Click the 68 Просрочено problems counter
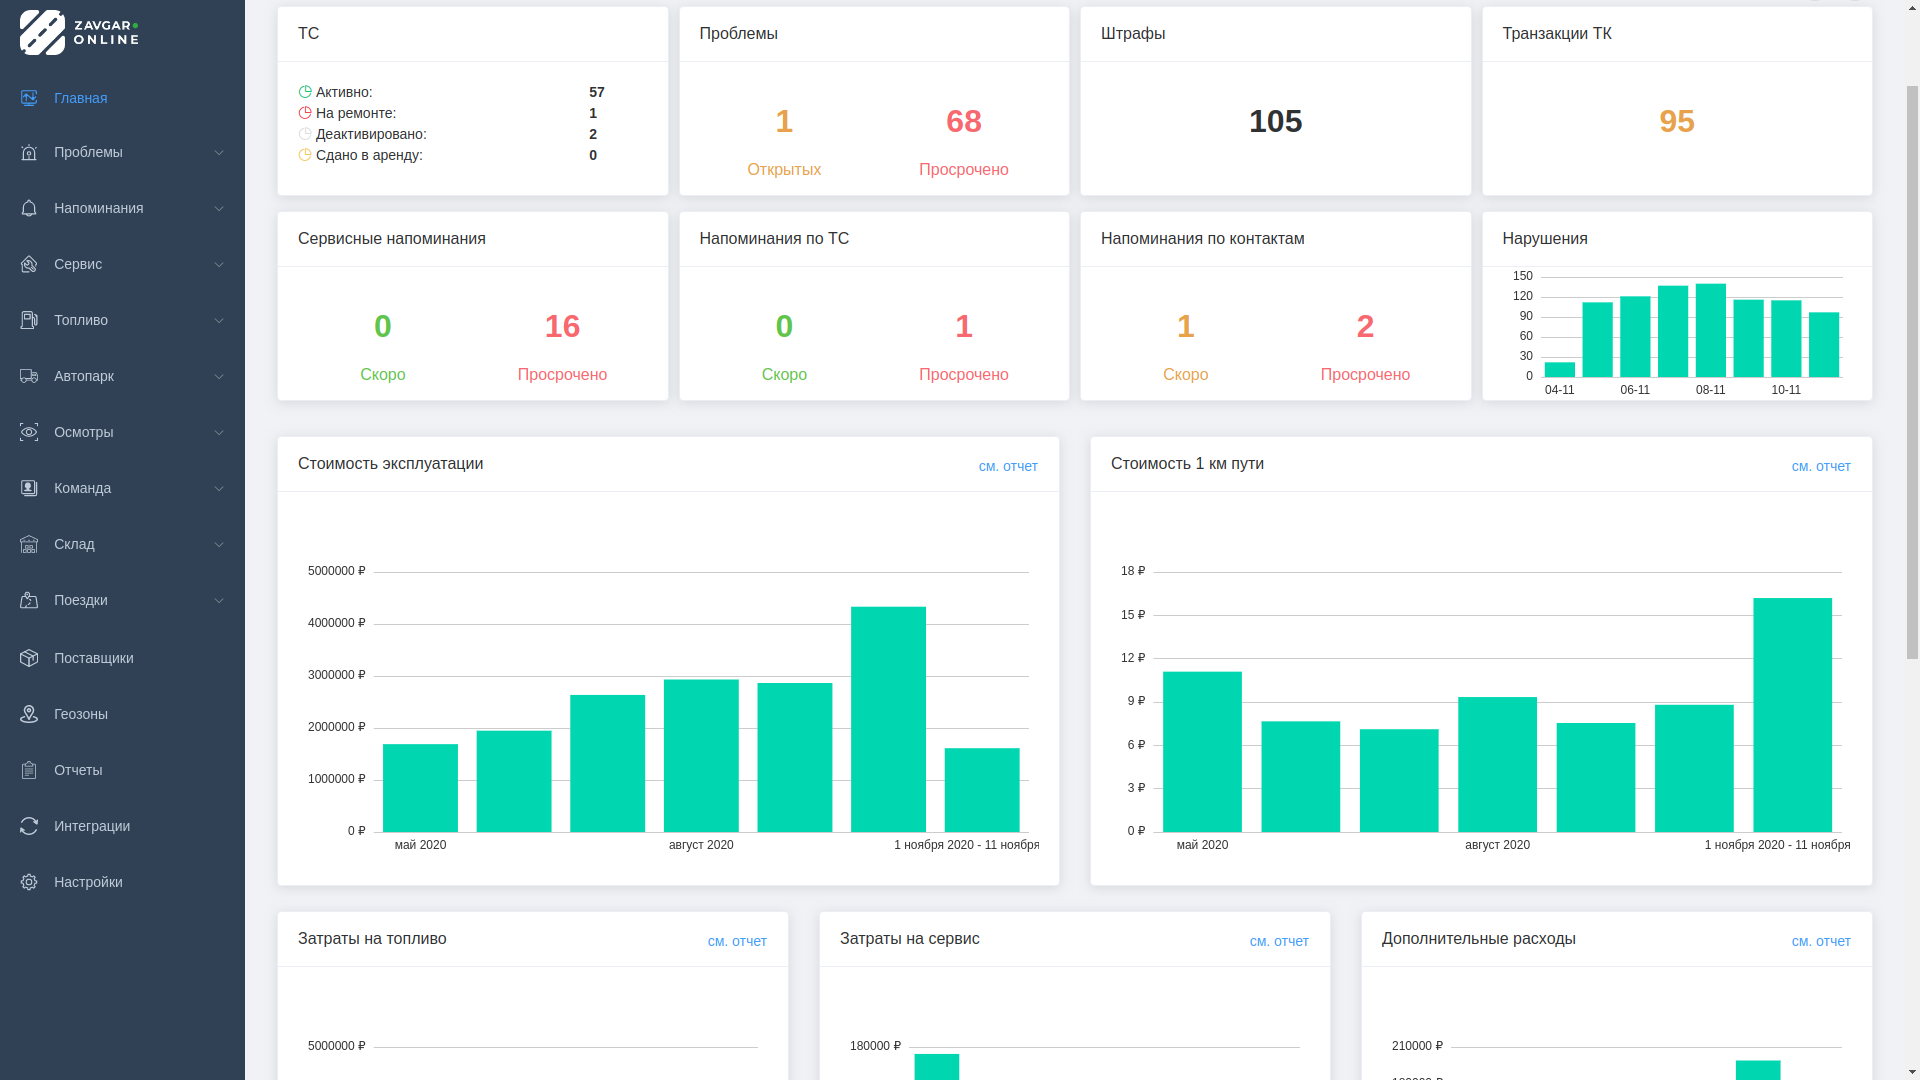Screen dimensions: 1920x1080 (963, 122)
